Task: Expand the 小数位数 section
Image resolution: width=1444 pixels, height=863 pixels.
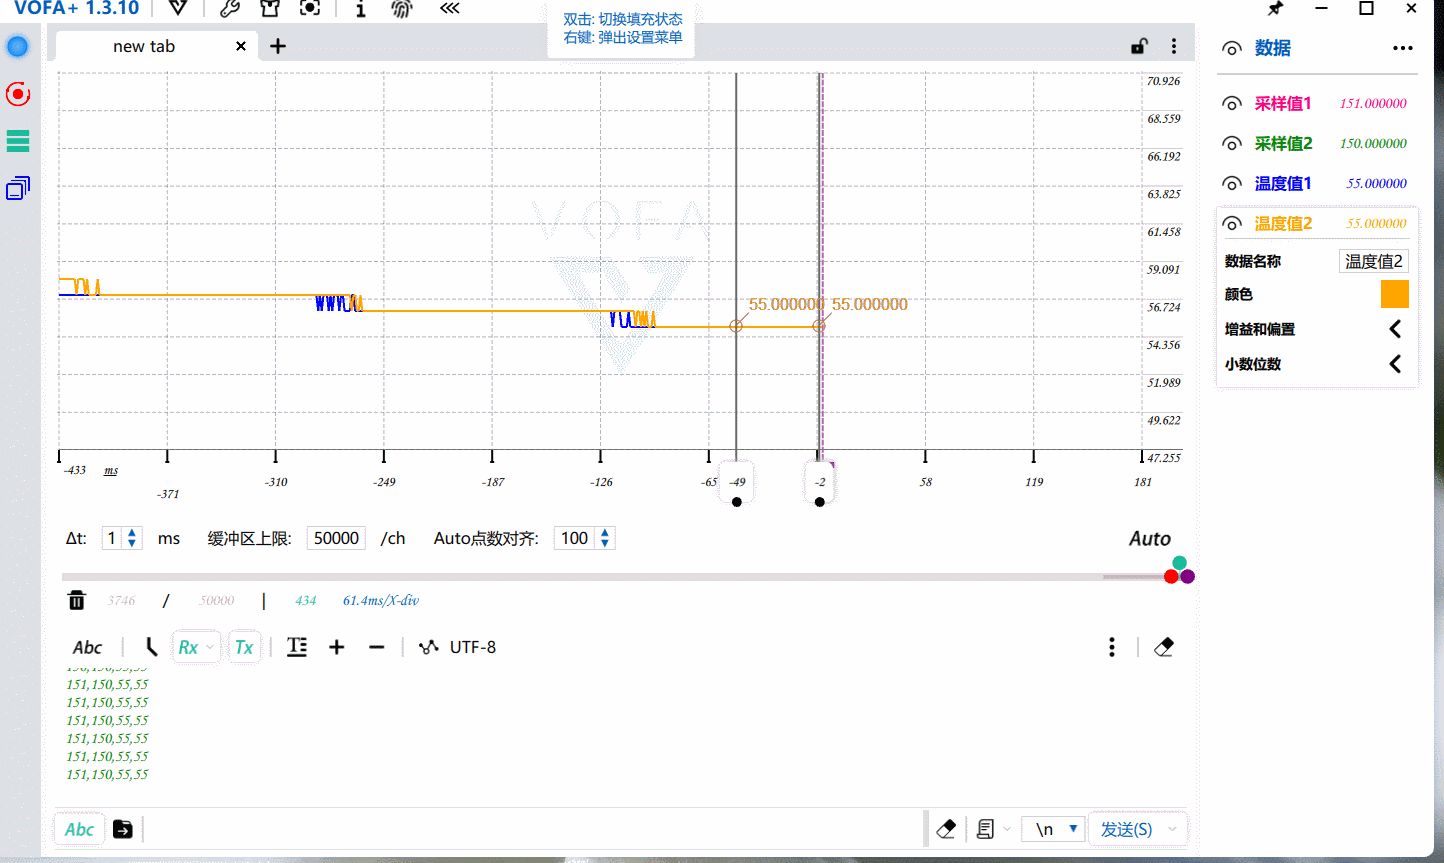Action: point(1395,364)
